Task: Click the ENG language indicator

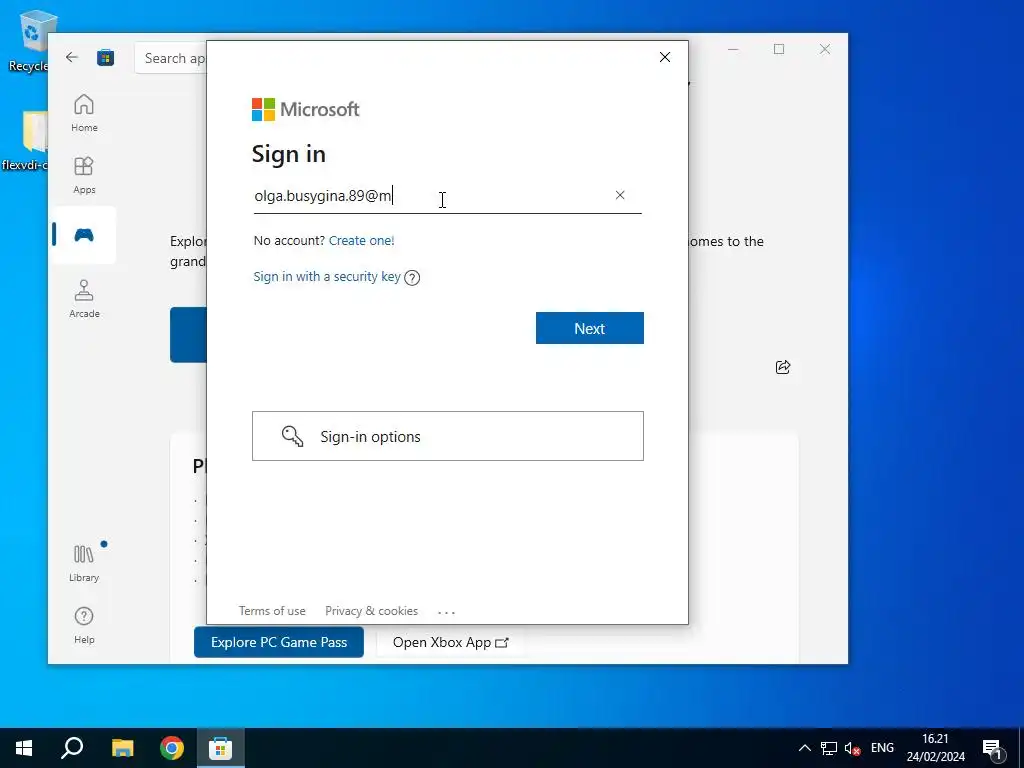Action: click(882, 748)
